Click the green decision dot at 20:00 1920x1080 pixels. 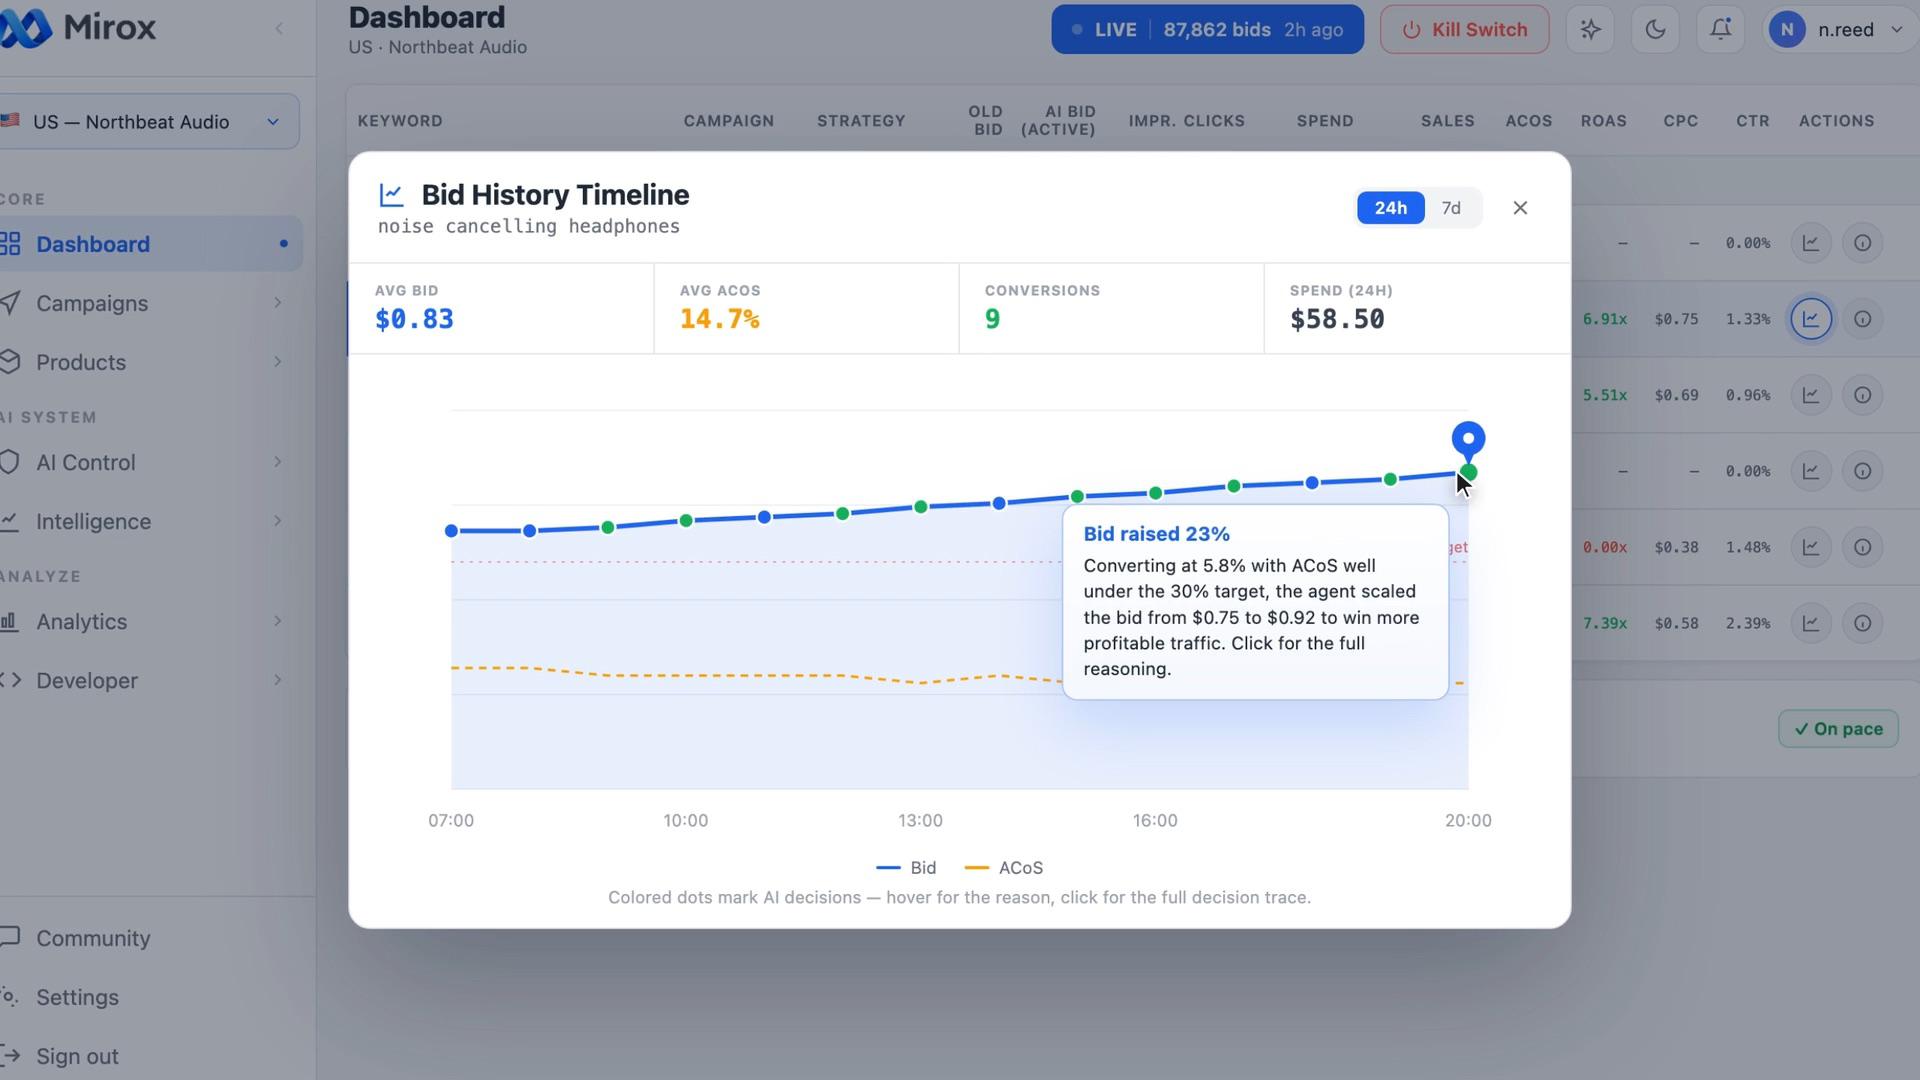click(x=1468, y=472)
